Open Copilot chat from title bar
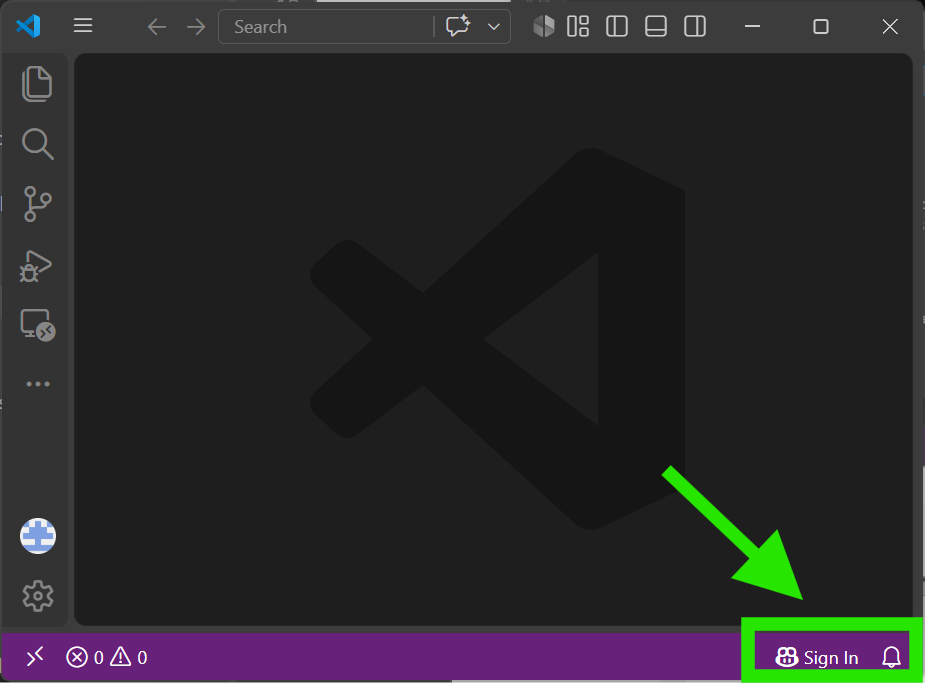 click(458, 26)
